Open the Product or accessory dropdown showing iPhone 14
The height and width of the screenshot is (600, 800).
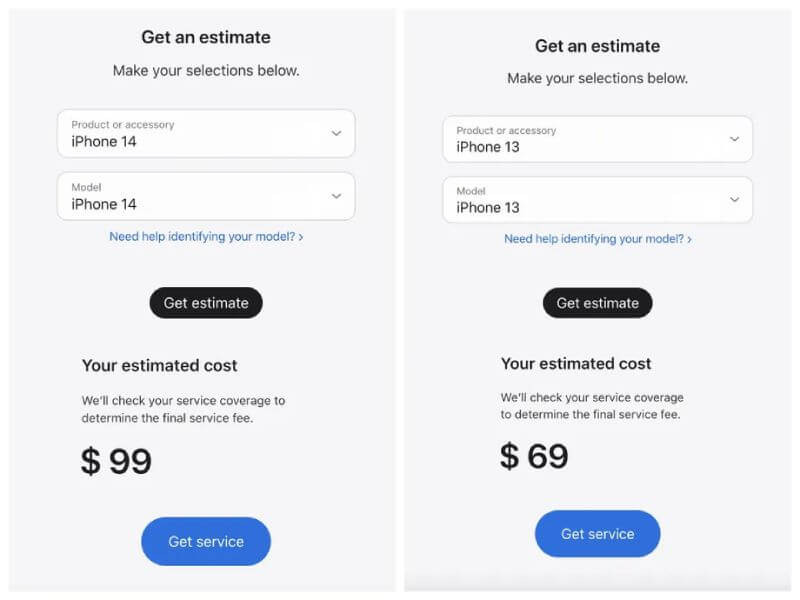pyautogui.click(x=205, y=133)
